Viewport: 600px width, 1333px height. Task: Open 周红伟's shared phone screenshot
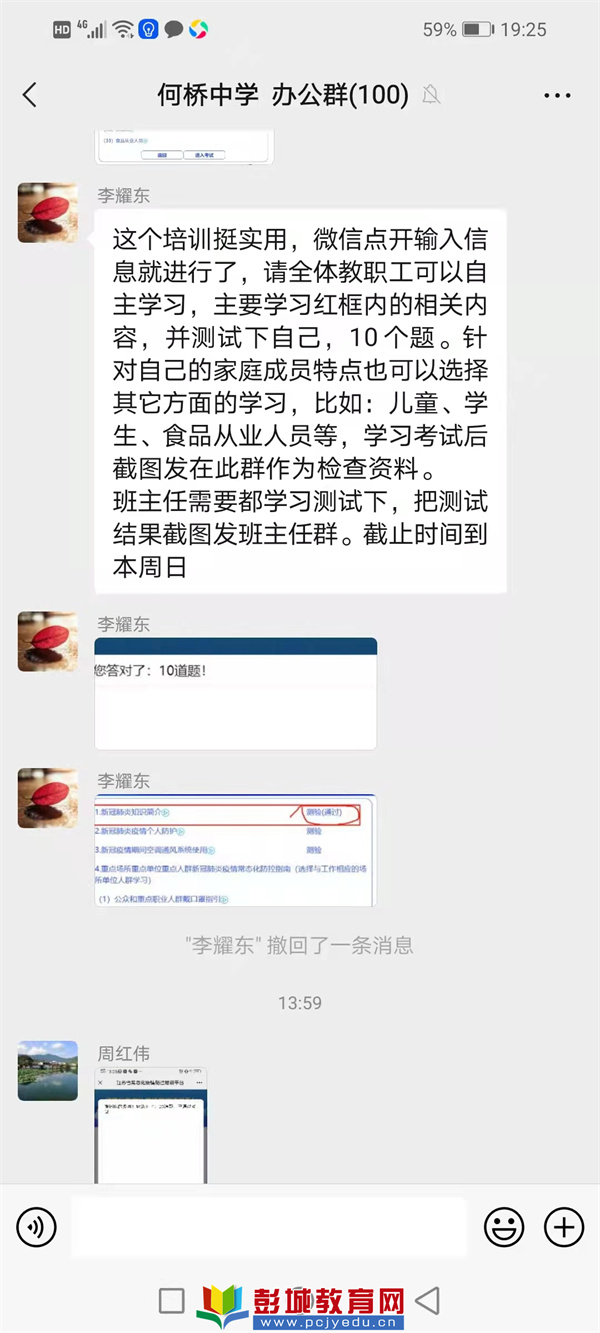[x=152, y=1126]
